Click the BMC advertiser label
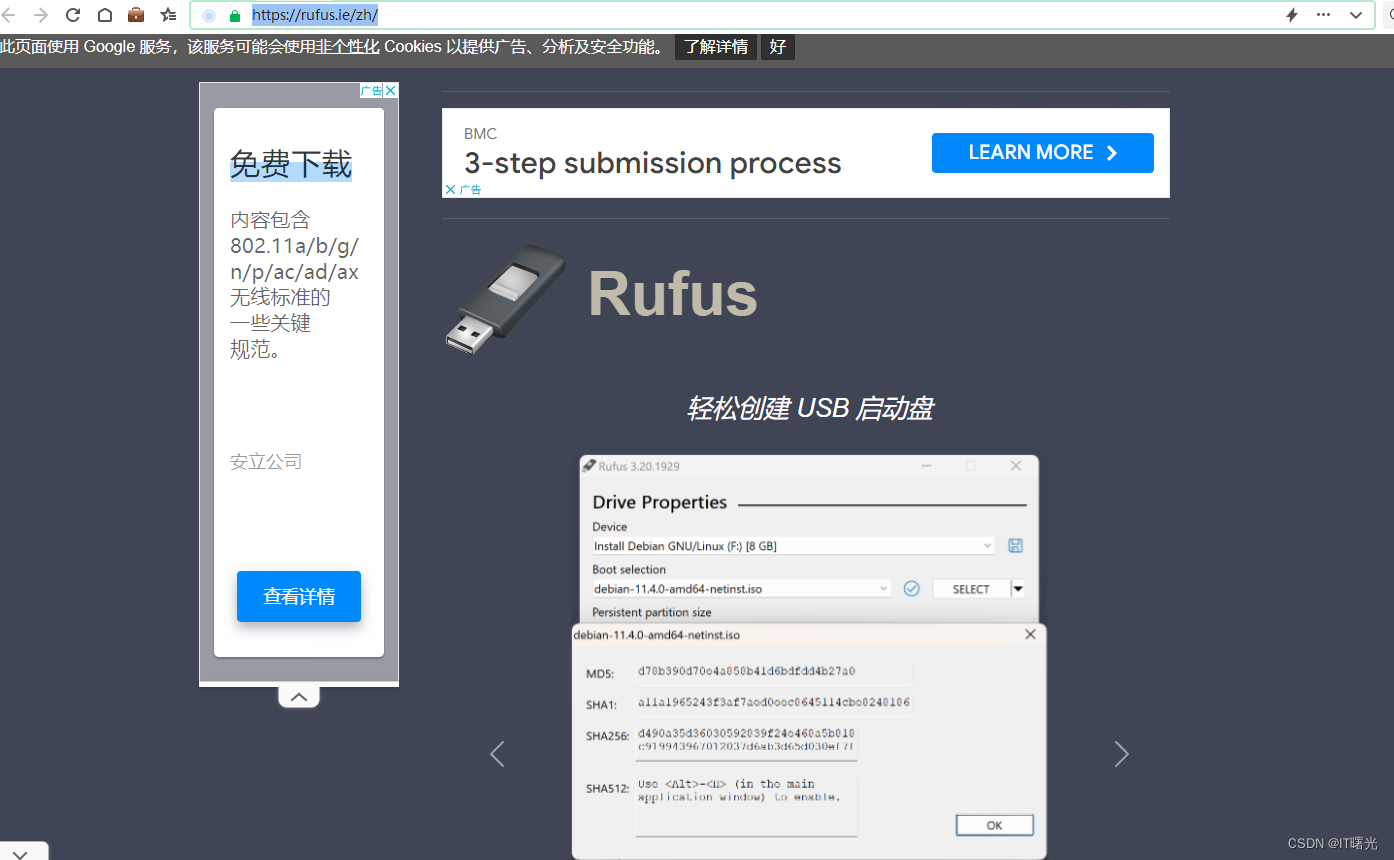Viewport: 1394px width, 860px height. (480, 134)
